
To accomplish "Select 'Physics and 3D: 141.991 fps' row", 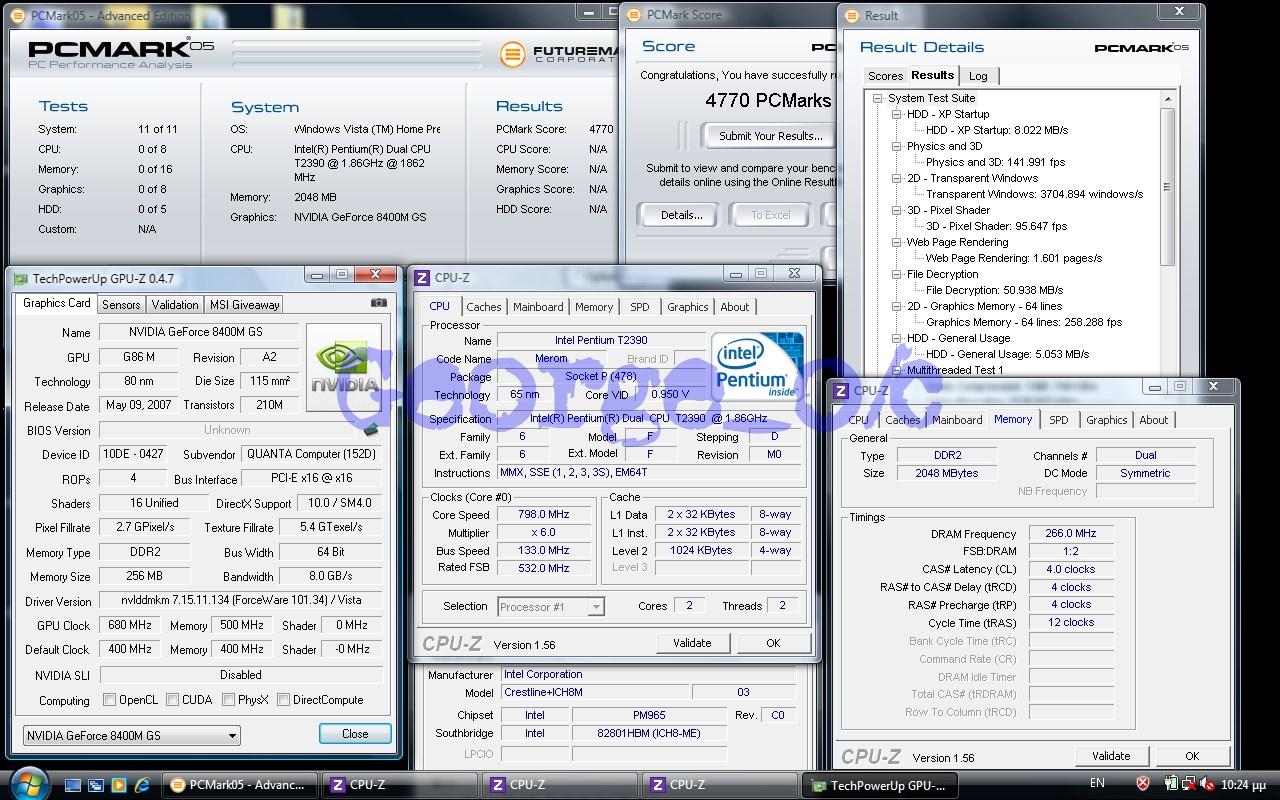I will [x=995, y=162].
